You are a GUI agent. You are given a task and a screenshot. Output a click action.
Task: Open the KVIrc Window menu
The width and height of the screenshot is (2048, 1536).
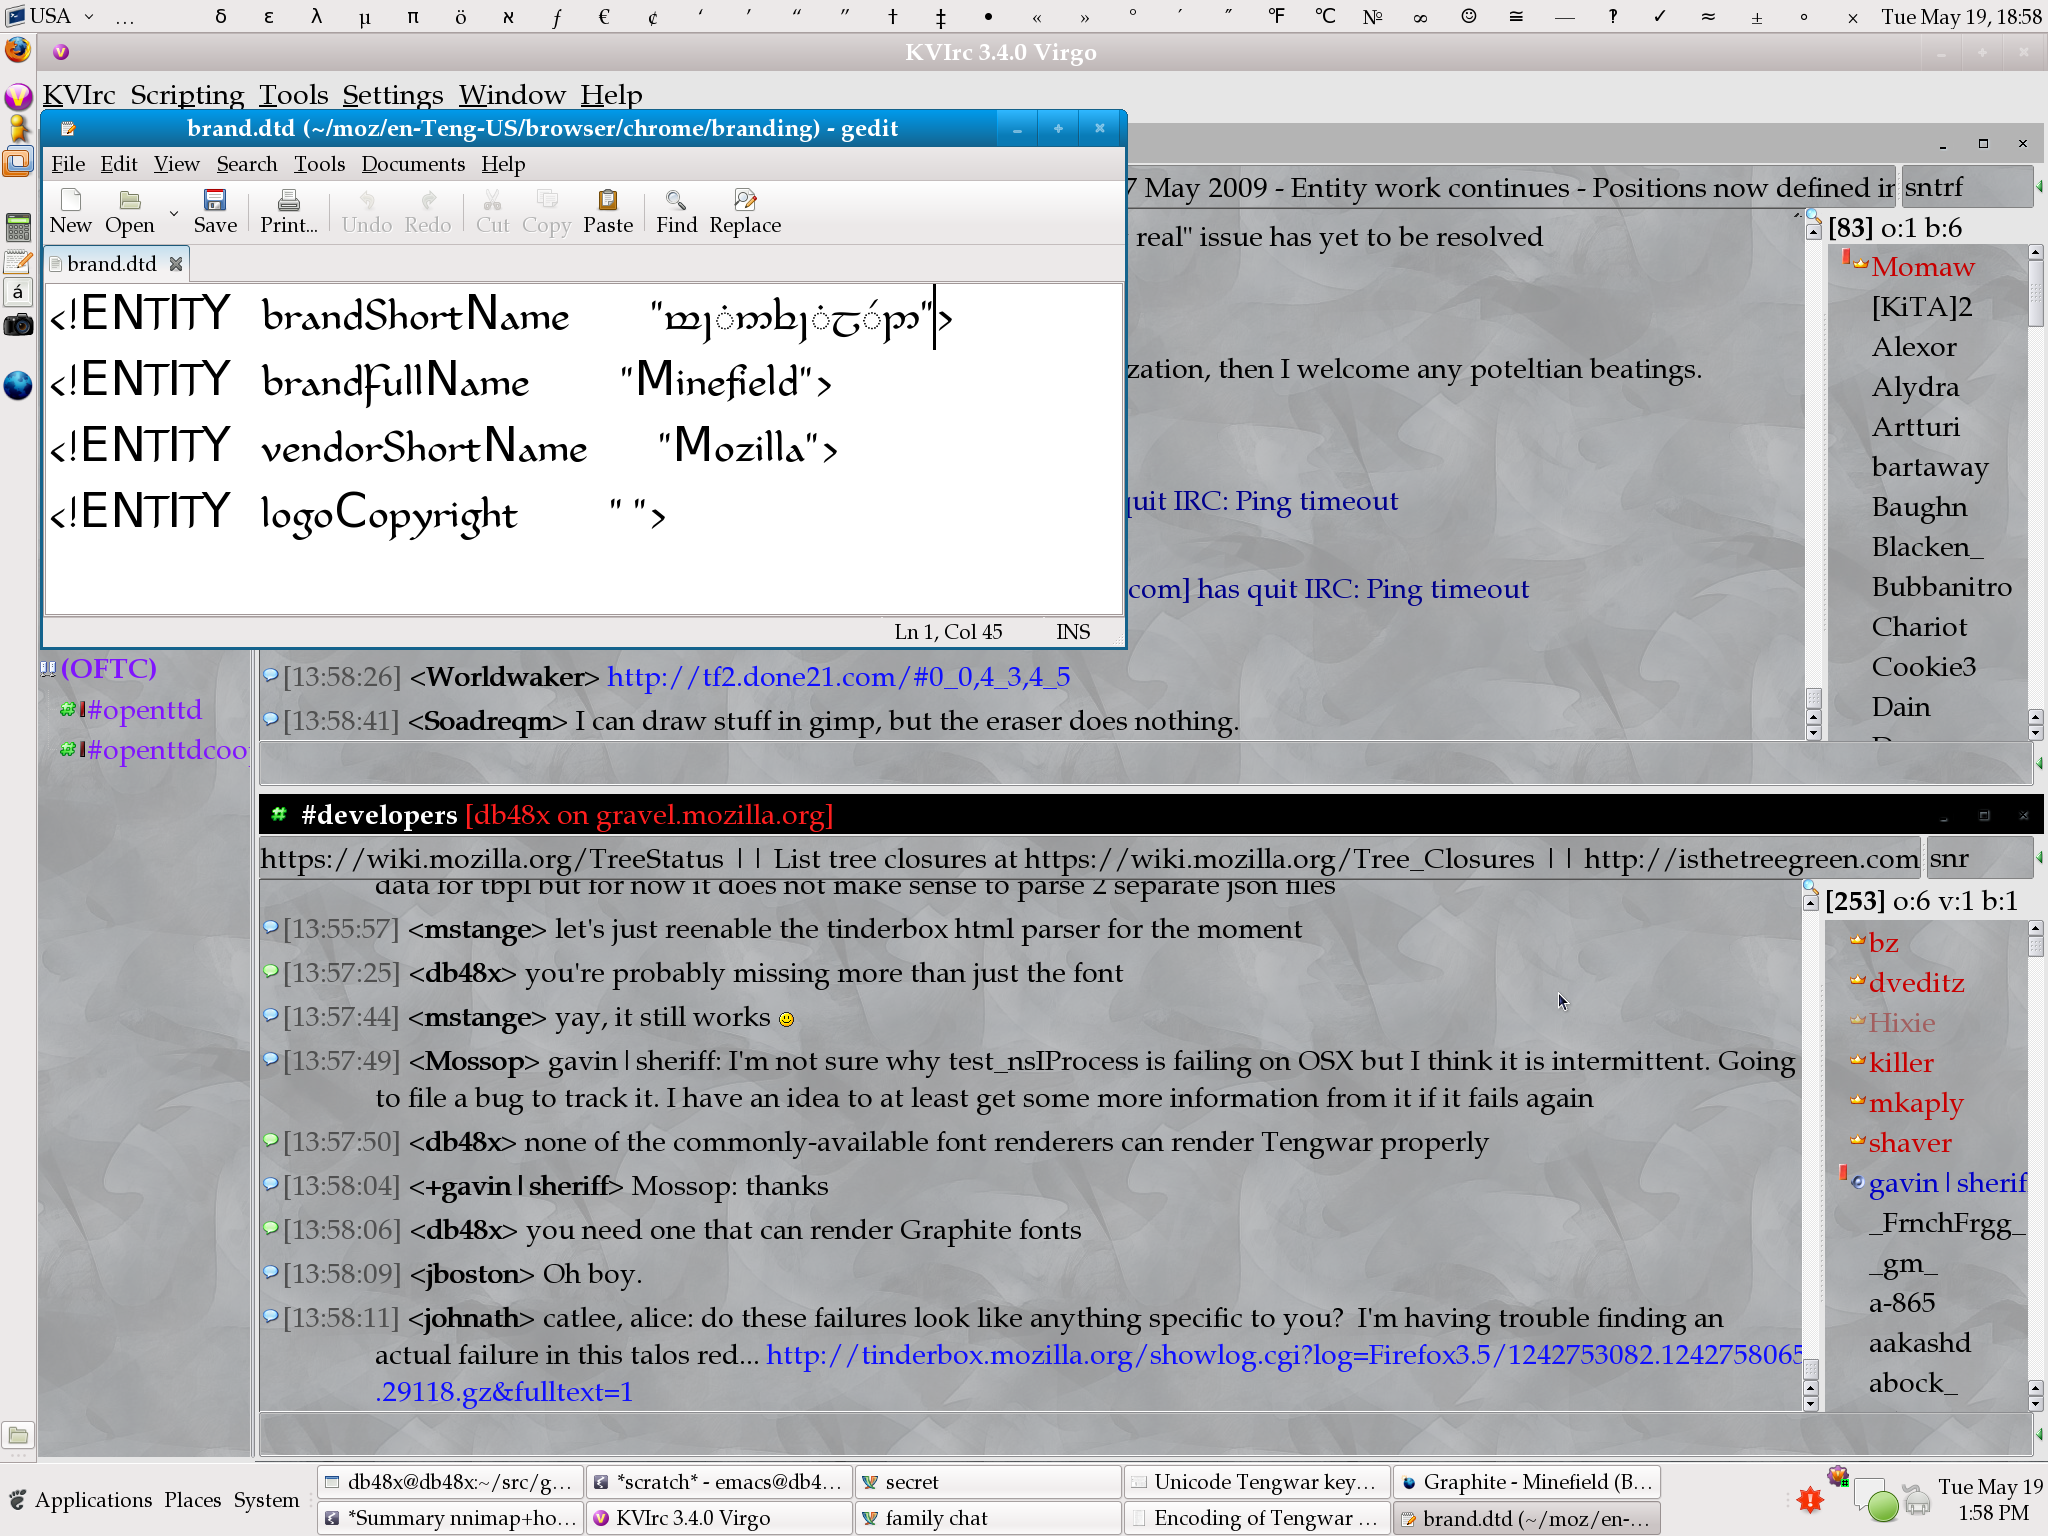(x=512, y=95)
